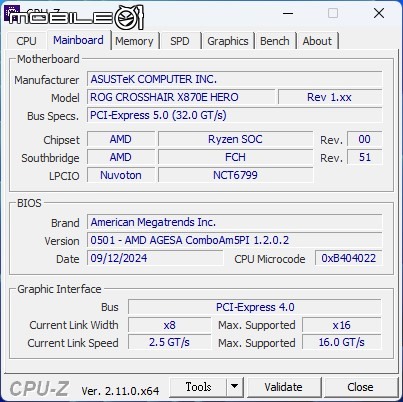Image resolution: width=403 pixels, height=402 pixels.
Task: Click the Rev 1.xx field
Action: click(x=330, y=97)
